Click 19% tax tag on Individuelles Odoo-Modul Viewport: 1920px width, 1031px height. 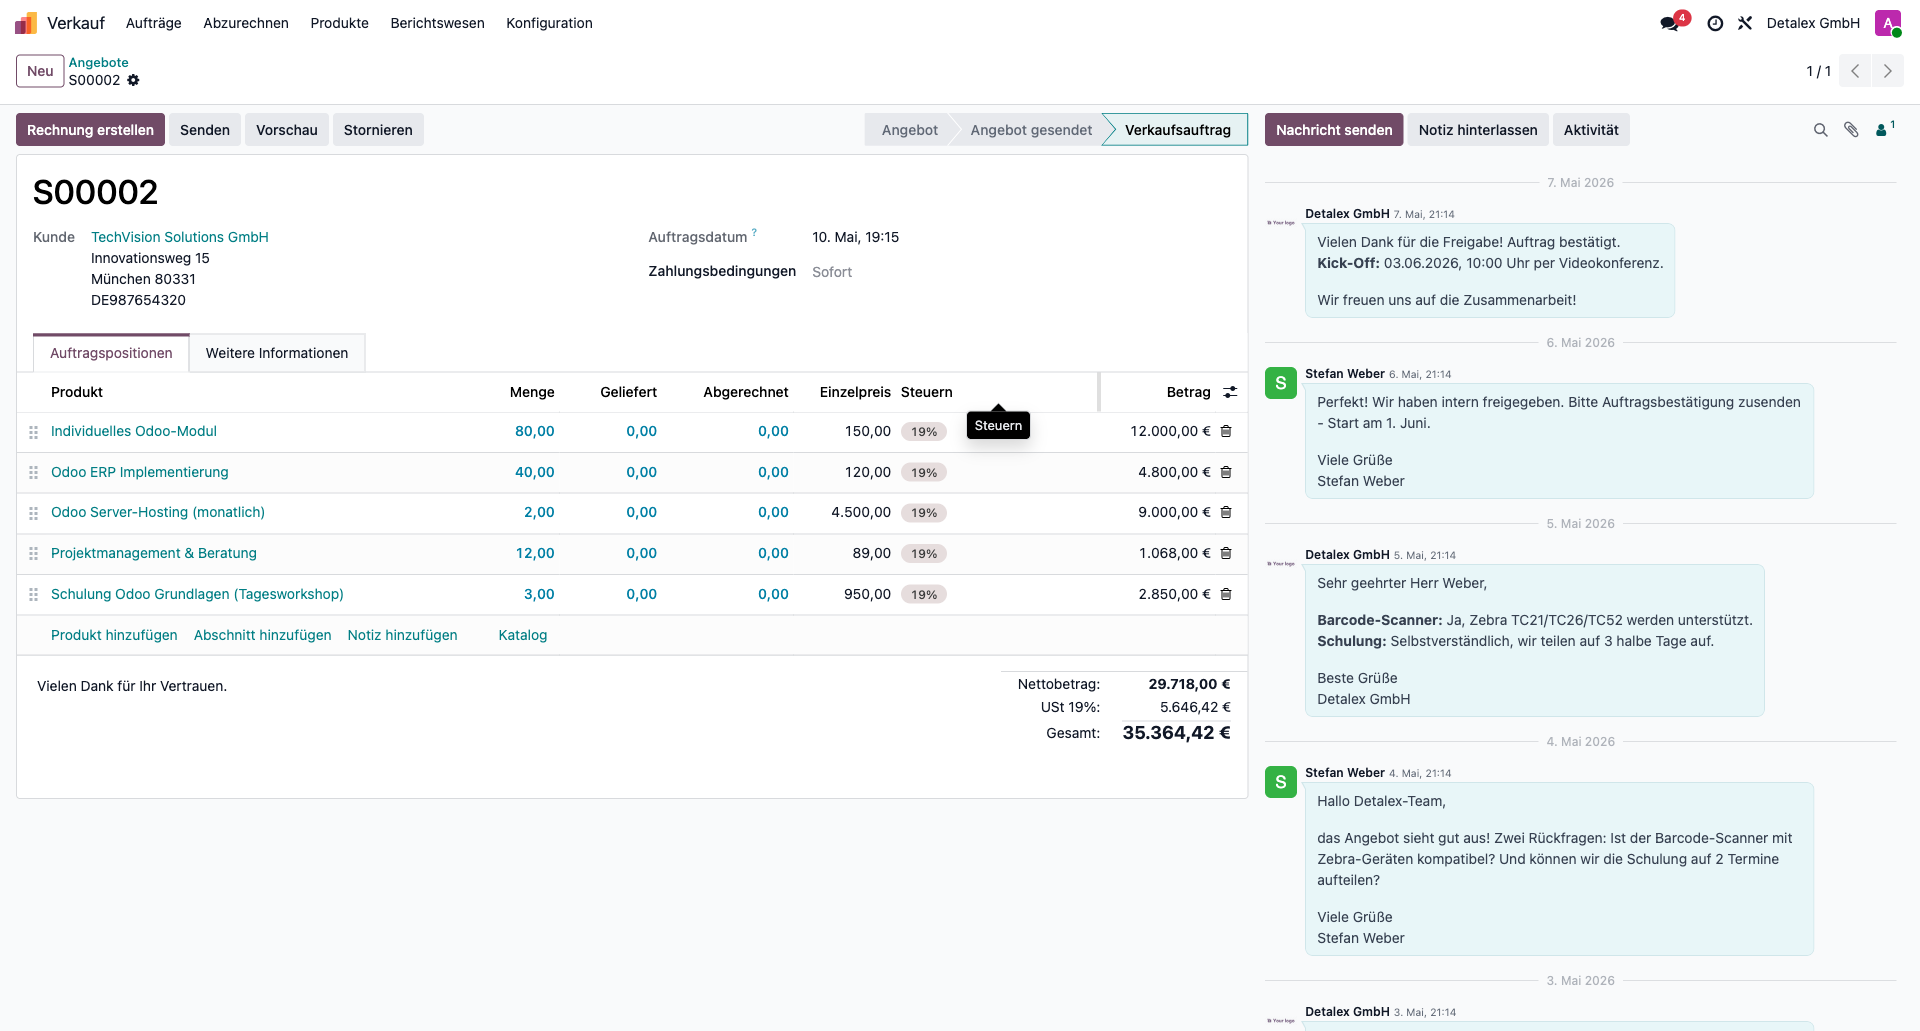pyautogui.click(x=924, y=432)
